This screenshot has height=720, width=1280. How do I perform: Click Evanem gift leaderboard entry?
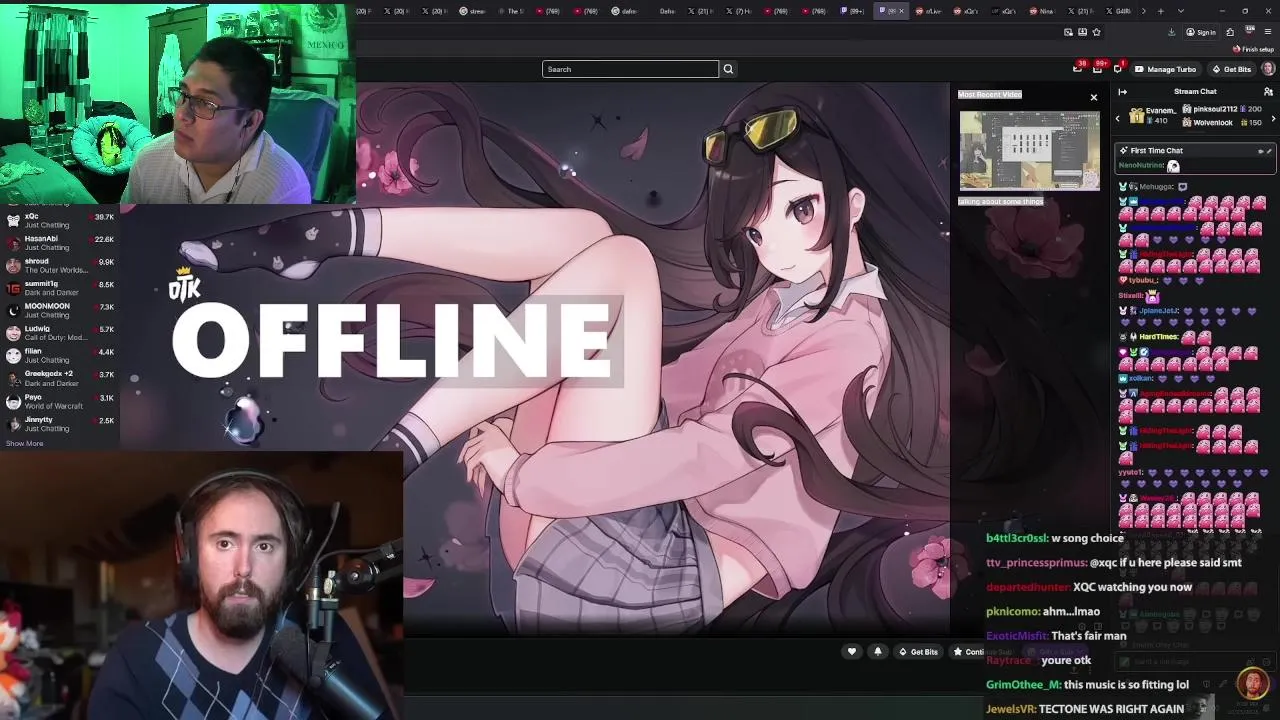point(1153,115)
